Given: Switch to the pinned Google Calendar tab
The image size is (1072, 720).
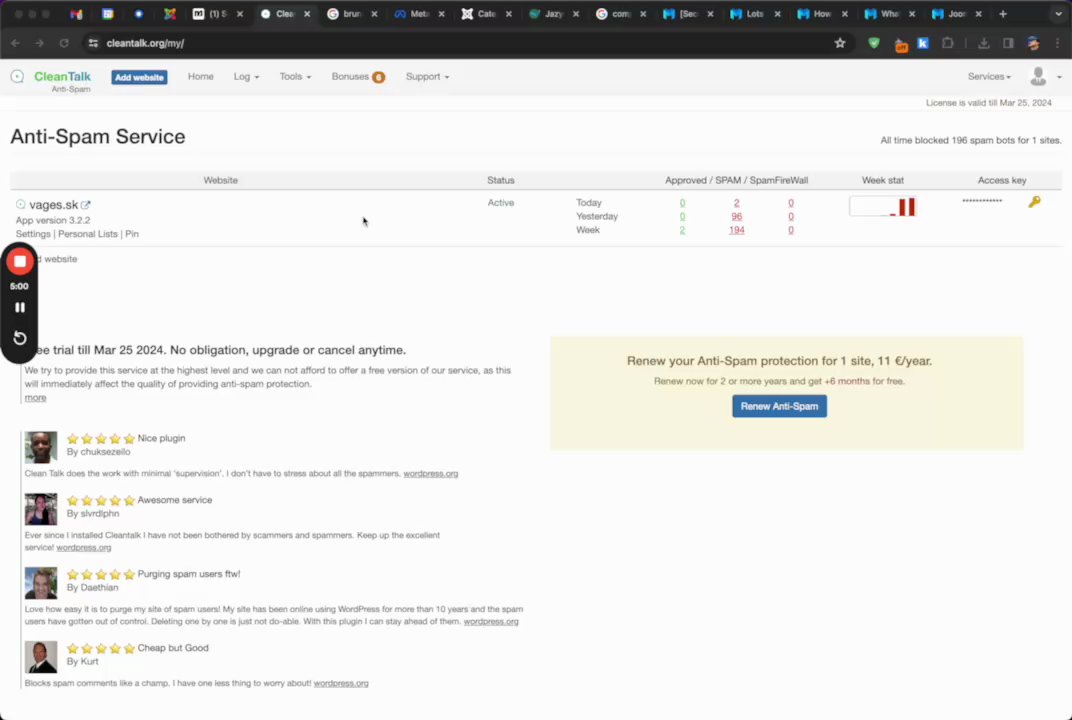Looking at the screenshot, I should [107, 14].
